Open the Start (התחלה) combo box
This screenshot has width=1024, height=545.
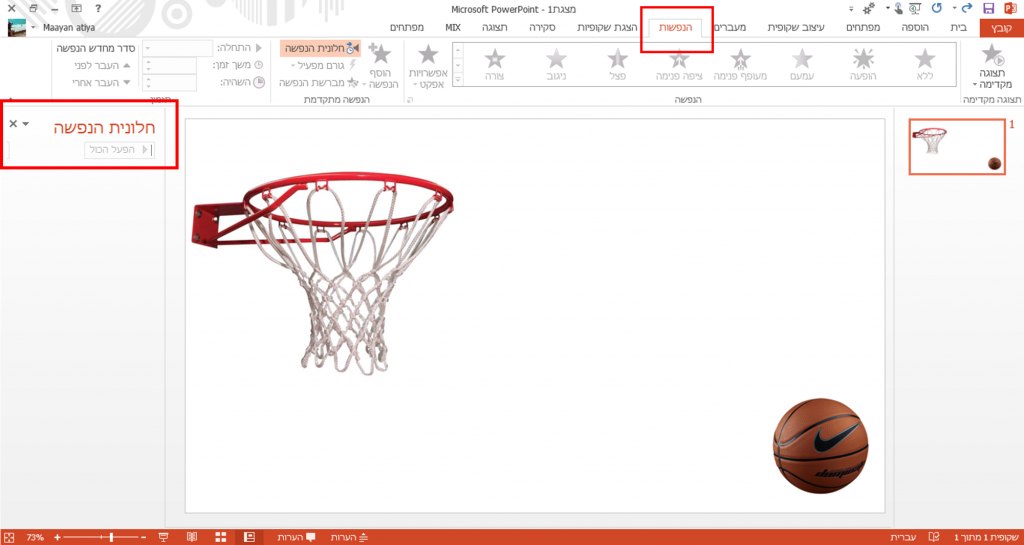click(x=178, y=48)
